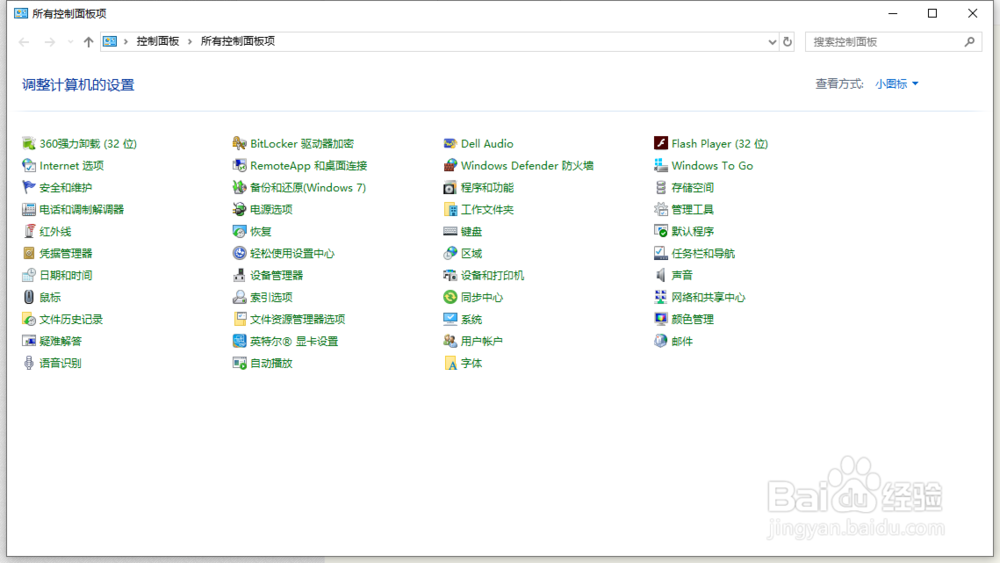
Task: Click the Windows Defender 防火墙 icon
Action: click(x=450, y=166)
